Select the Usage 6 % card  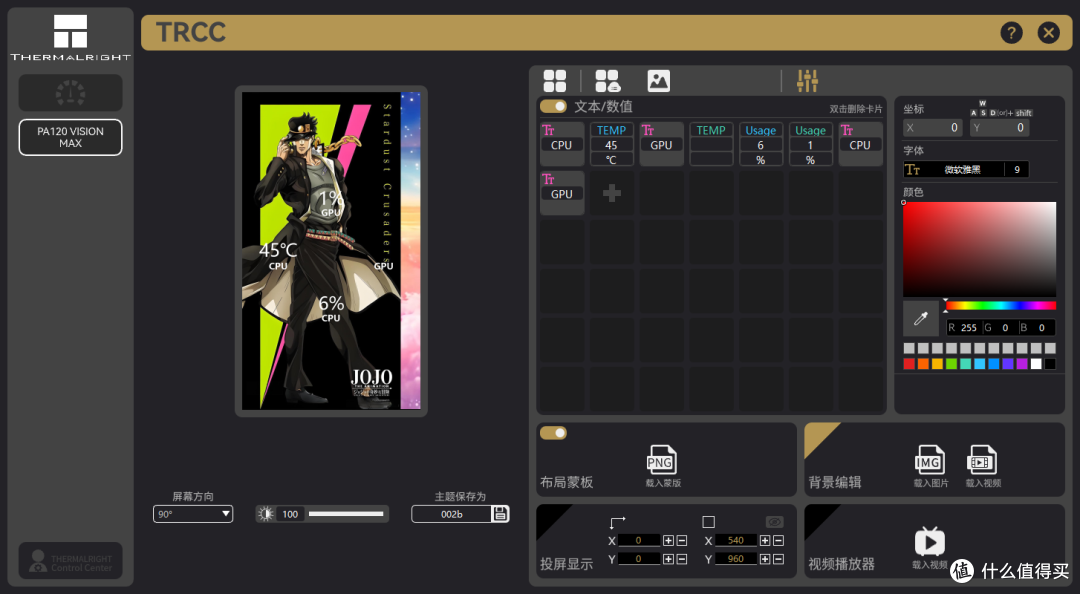tap(760, 144)
